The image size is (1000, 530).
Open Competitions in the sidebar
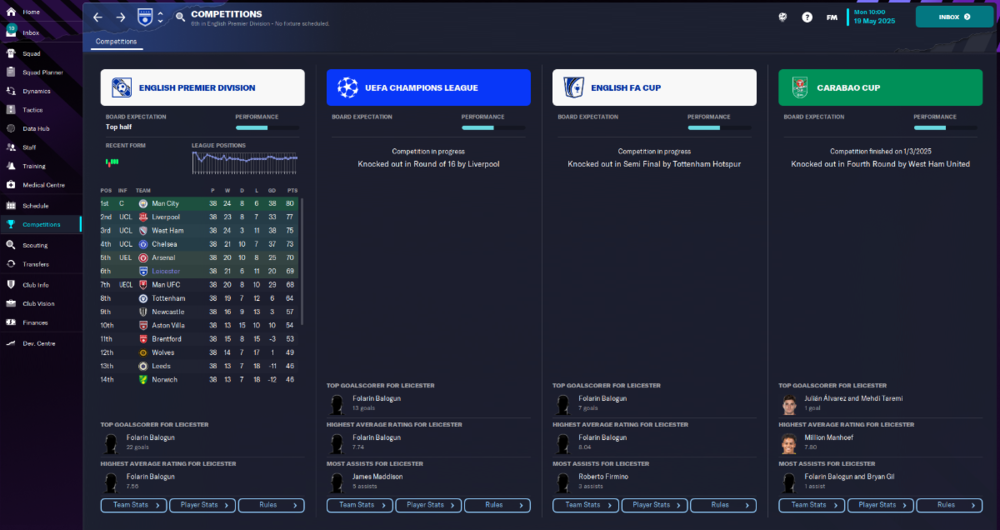point(41,225)
